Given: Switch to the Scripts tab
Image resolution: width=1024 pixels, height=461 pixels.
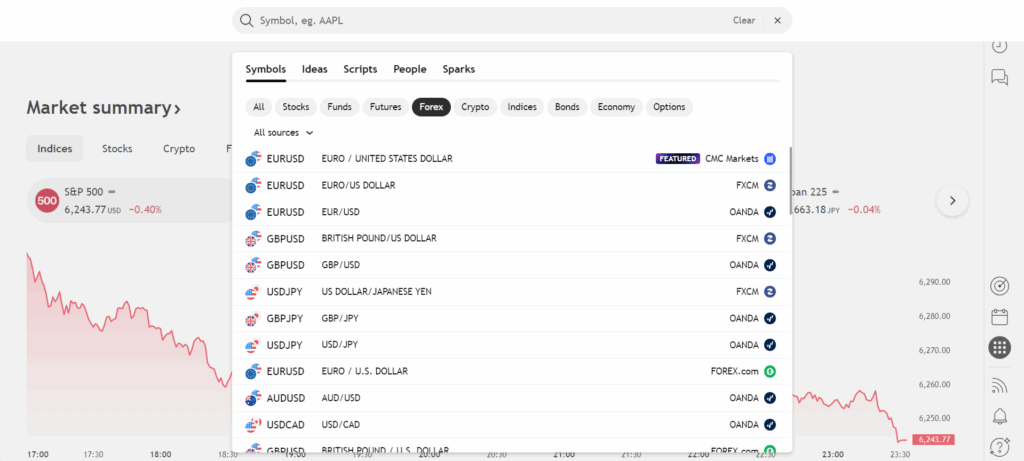Looking at the screenshot, I should (360, 69).
